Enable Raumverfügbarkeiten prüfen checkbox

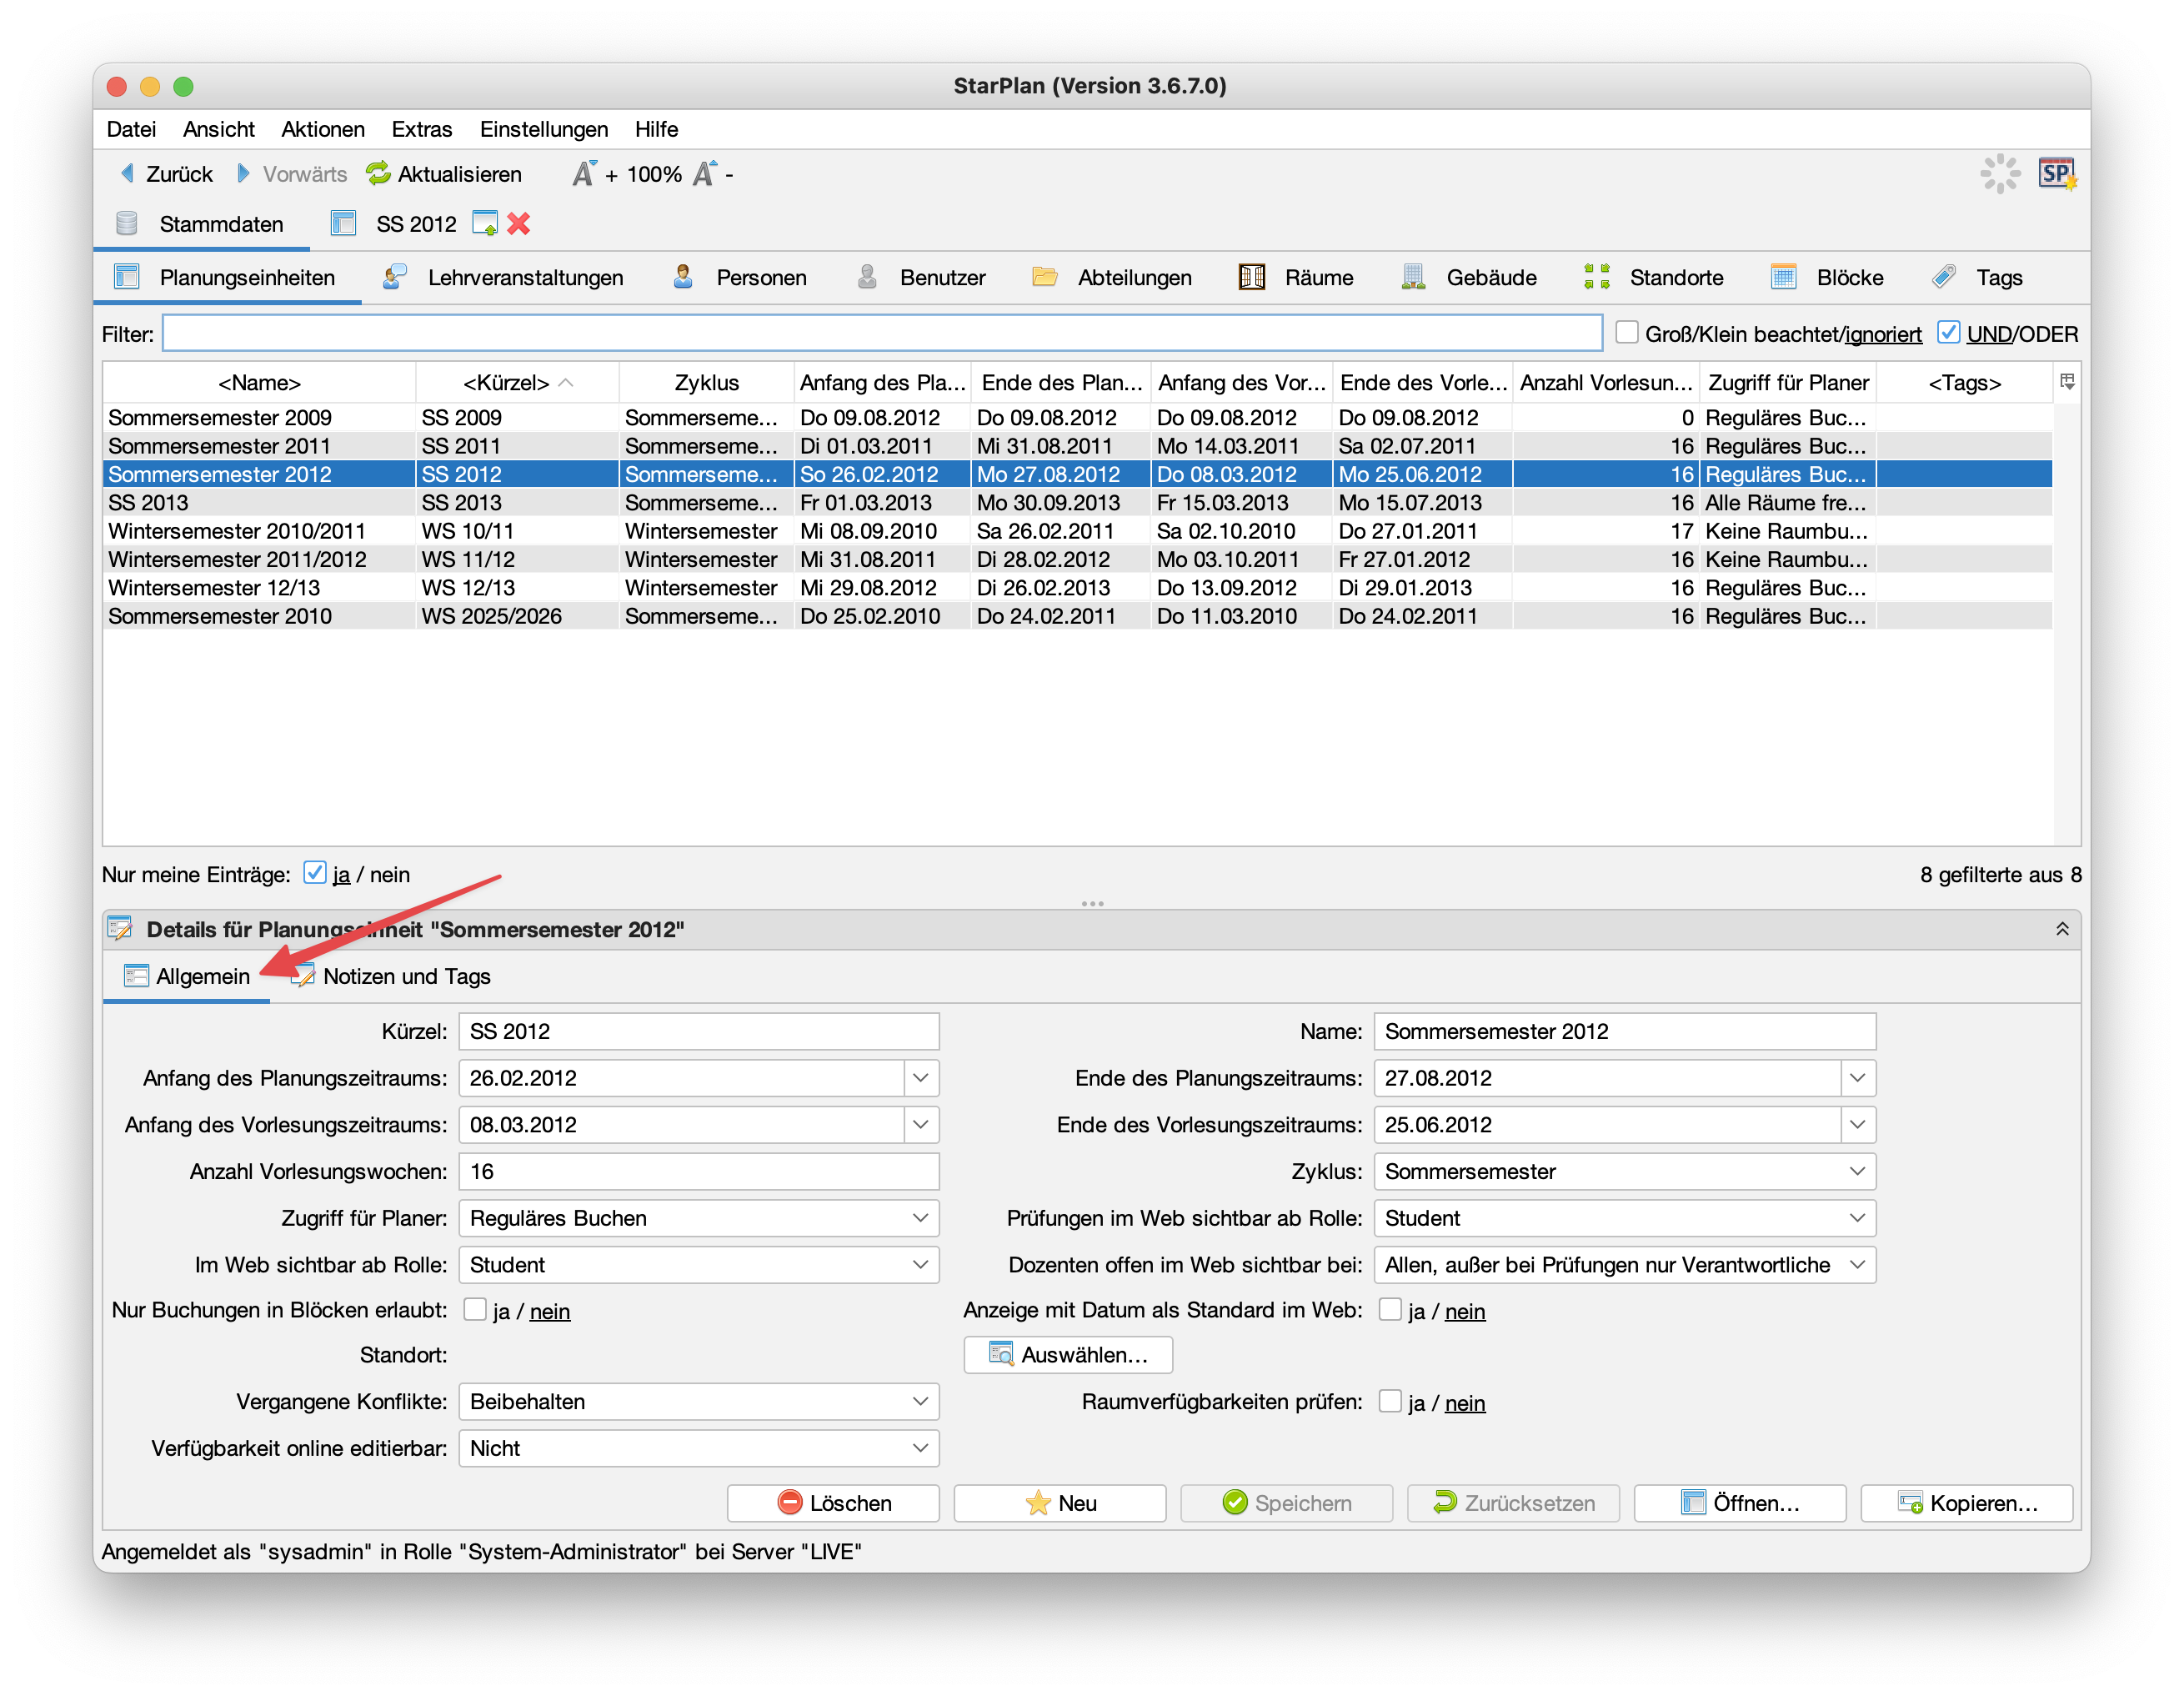[x=1390, y=1401]
